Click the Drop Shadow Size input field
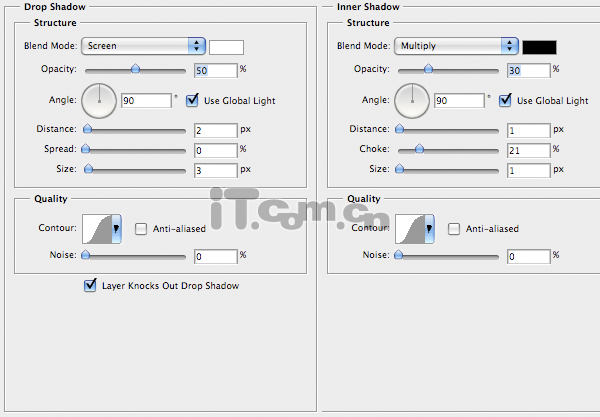This screenshot has width=600, height=417. click(217, 169)
